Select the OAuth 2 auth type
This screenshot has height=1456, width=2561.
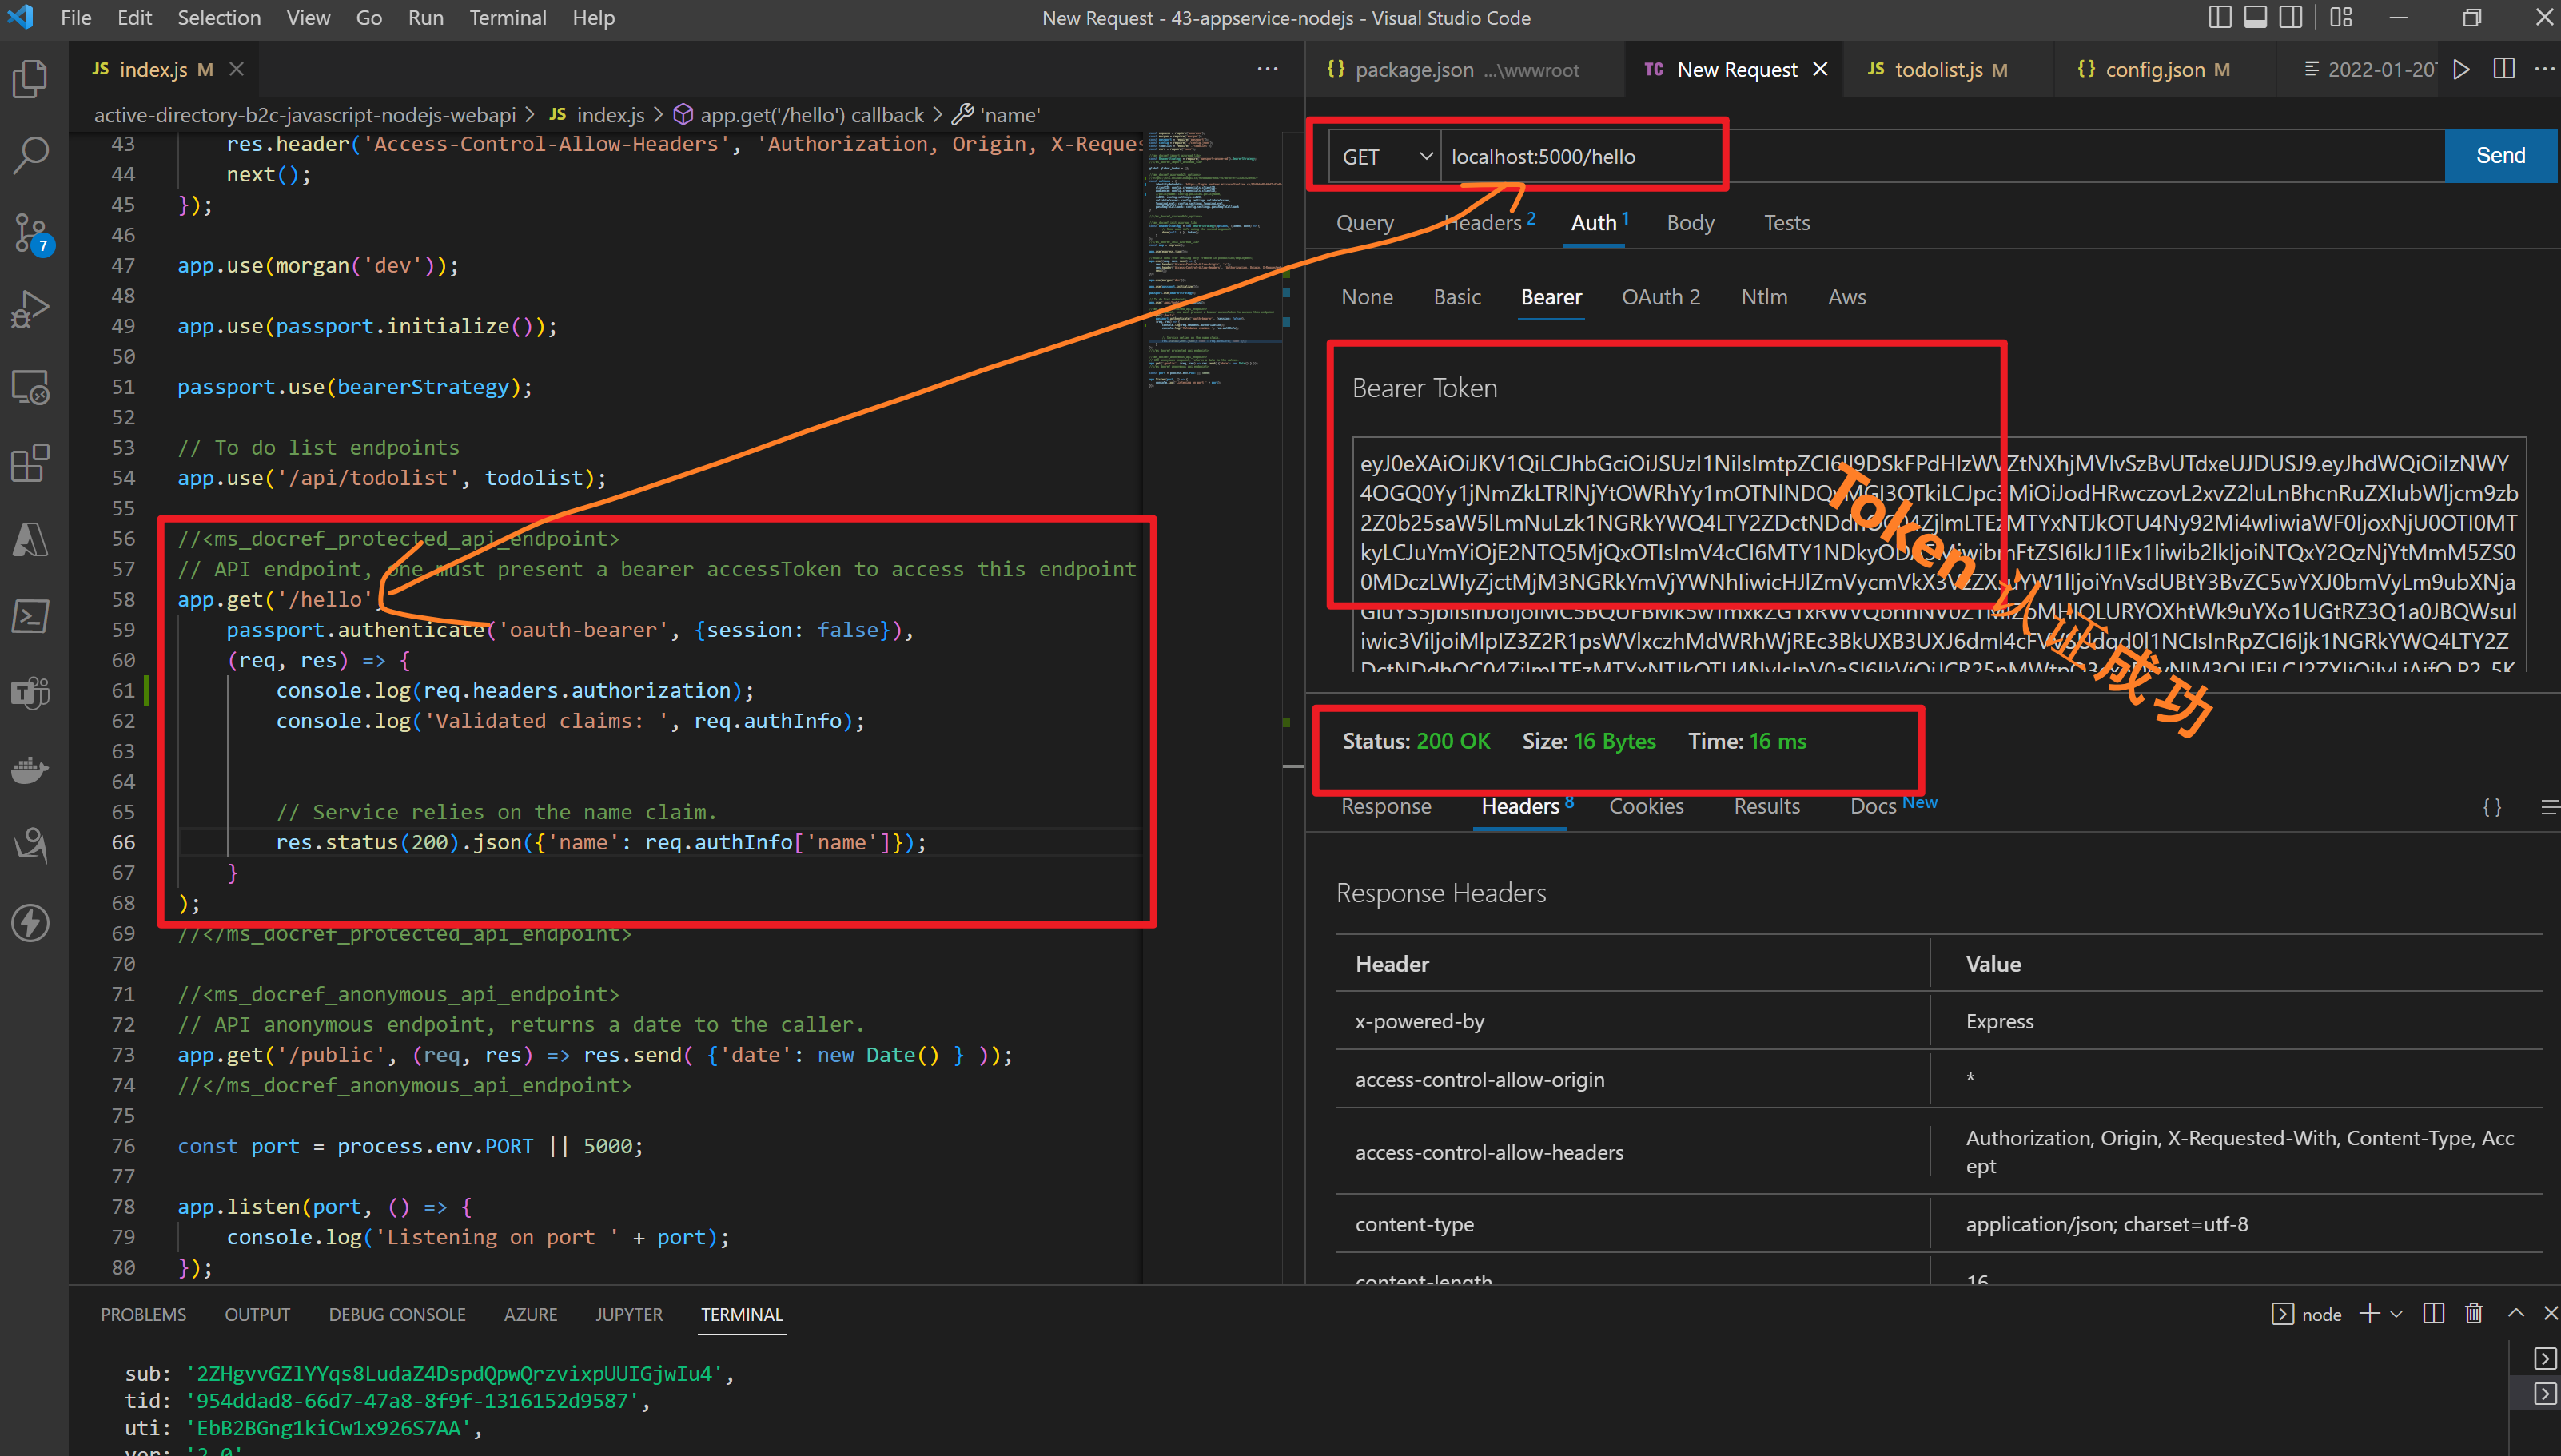pos(1660,297)
